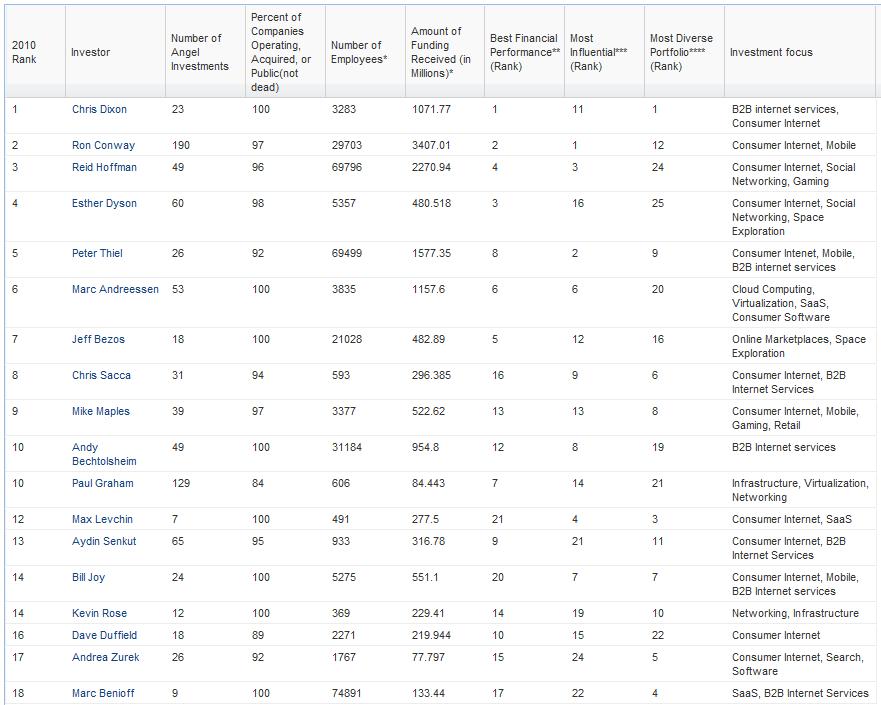Click funding value 84.443
881x705 pixels.
coord(428,483)
